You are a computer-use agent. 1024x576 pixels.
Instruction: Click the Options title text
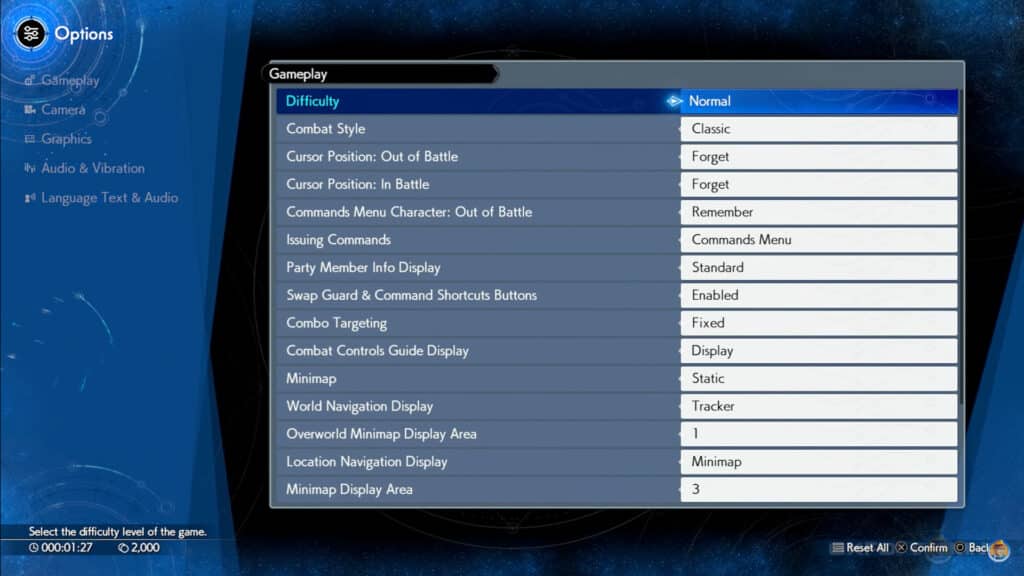coord(84,34)
